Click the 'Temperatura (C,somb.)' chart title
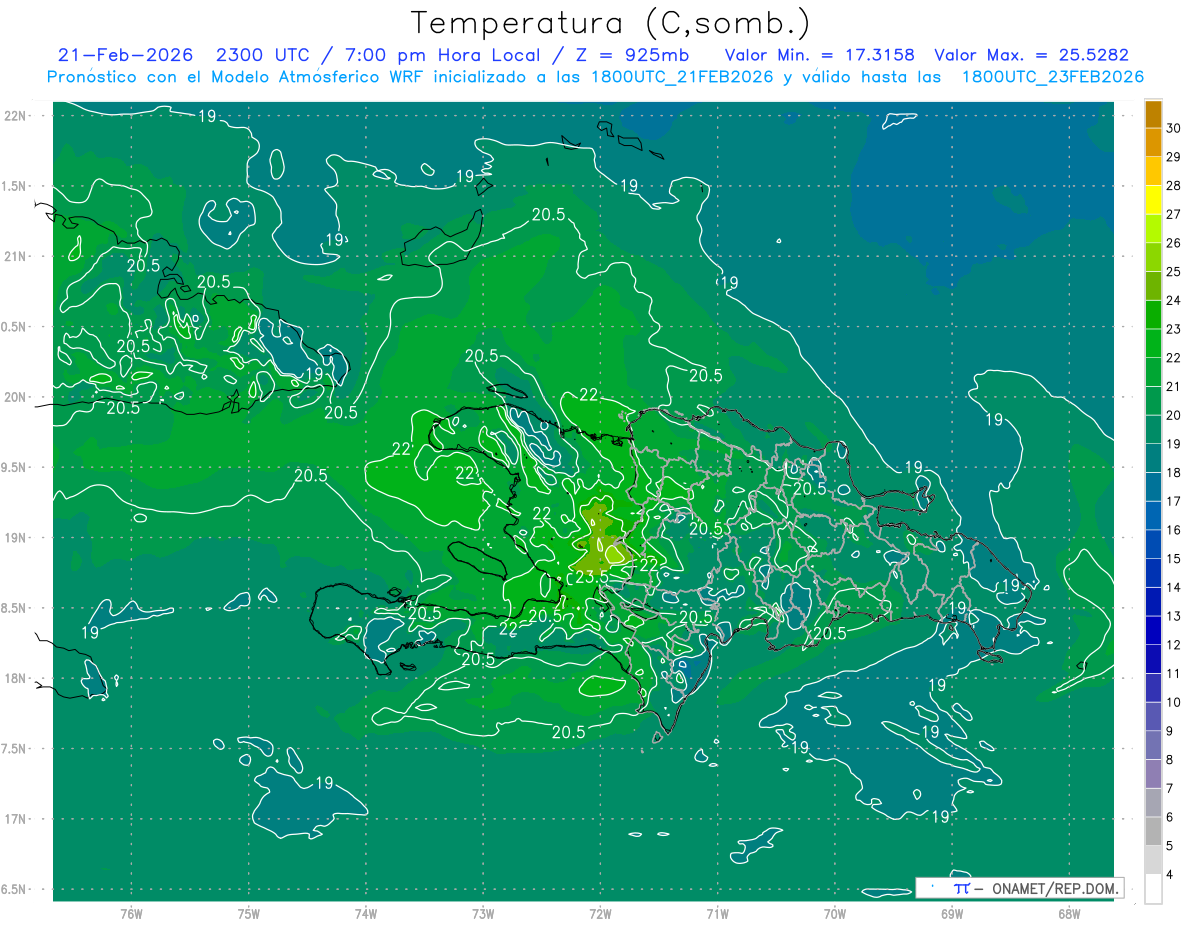Screen dimensions: 1200x927 610,23
